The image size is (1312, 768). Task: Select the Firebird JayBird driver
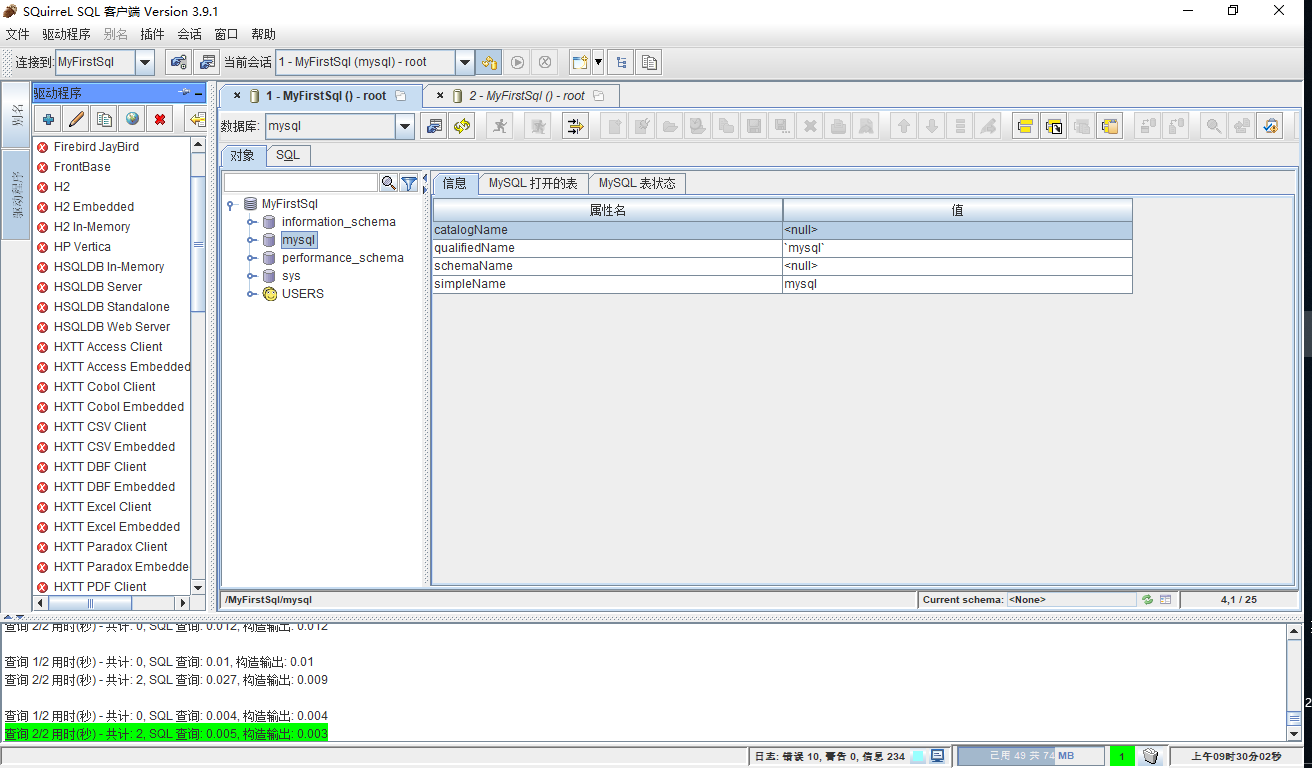click(96, 147)
